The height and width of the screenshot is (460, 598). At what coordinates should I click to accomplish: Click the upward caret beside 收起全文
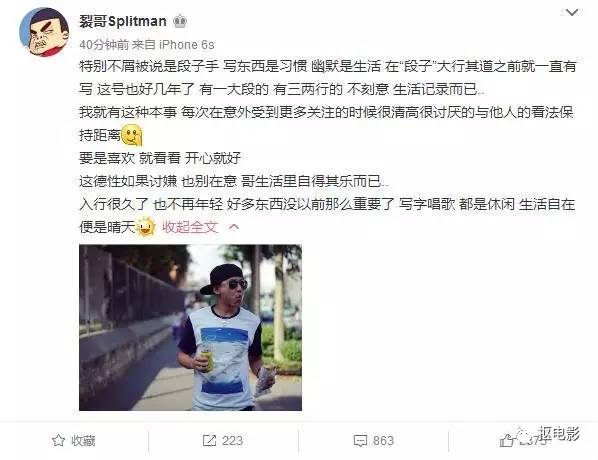pos(233,227)
